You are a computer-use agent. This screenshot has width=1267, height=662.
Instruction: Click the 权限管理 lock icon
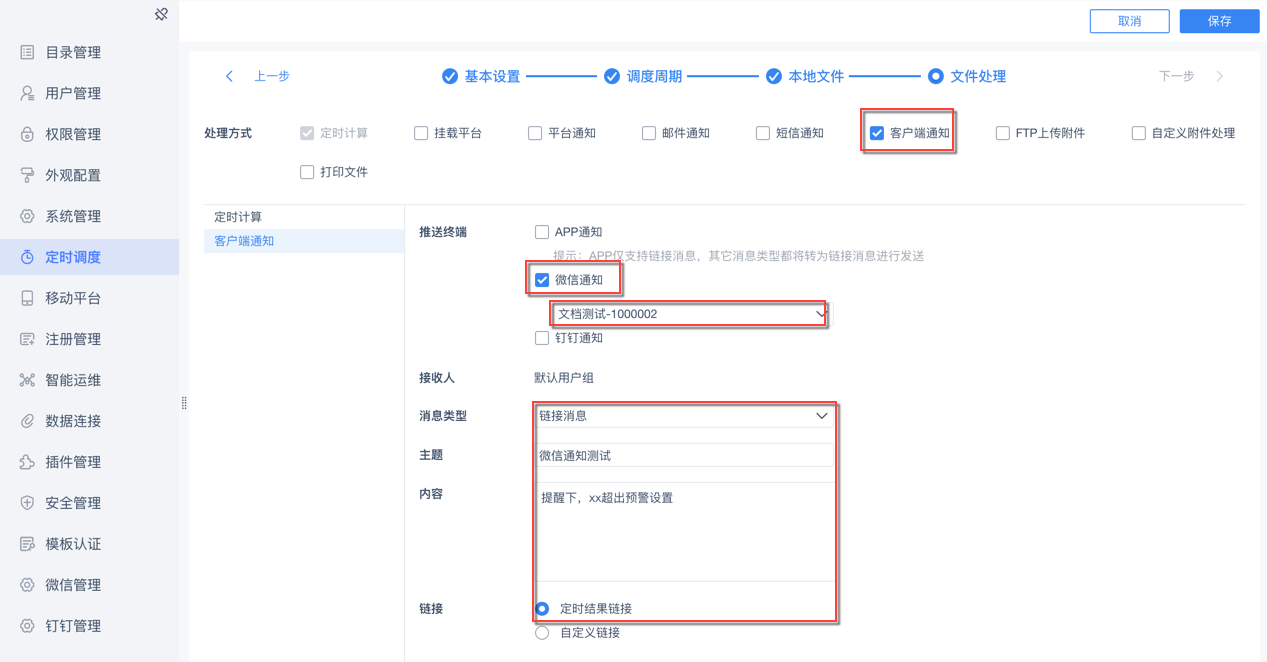[27, 134]
